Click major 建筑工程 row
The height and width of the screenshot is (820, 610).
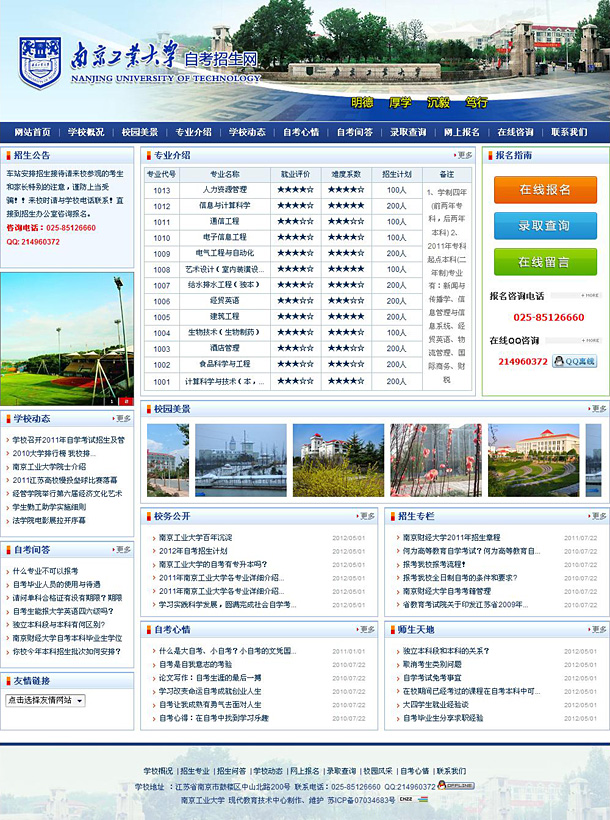pos(225,316)
